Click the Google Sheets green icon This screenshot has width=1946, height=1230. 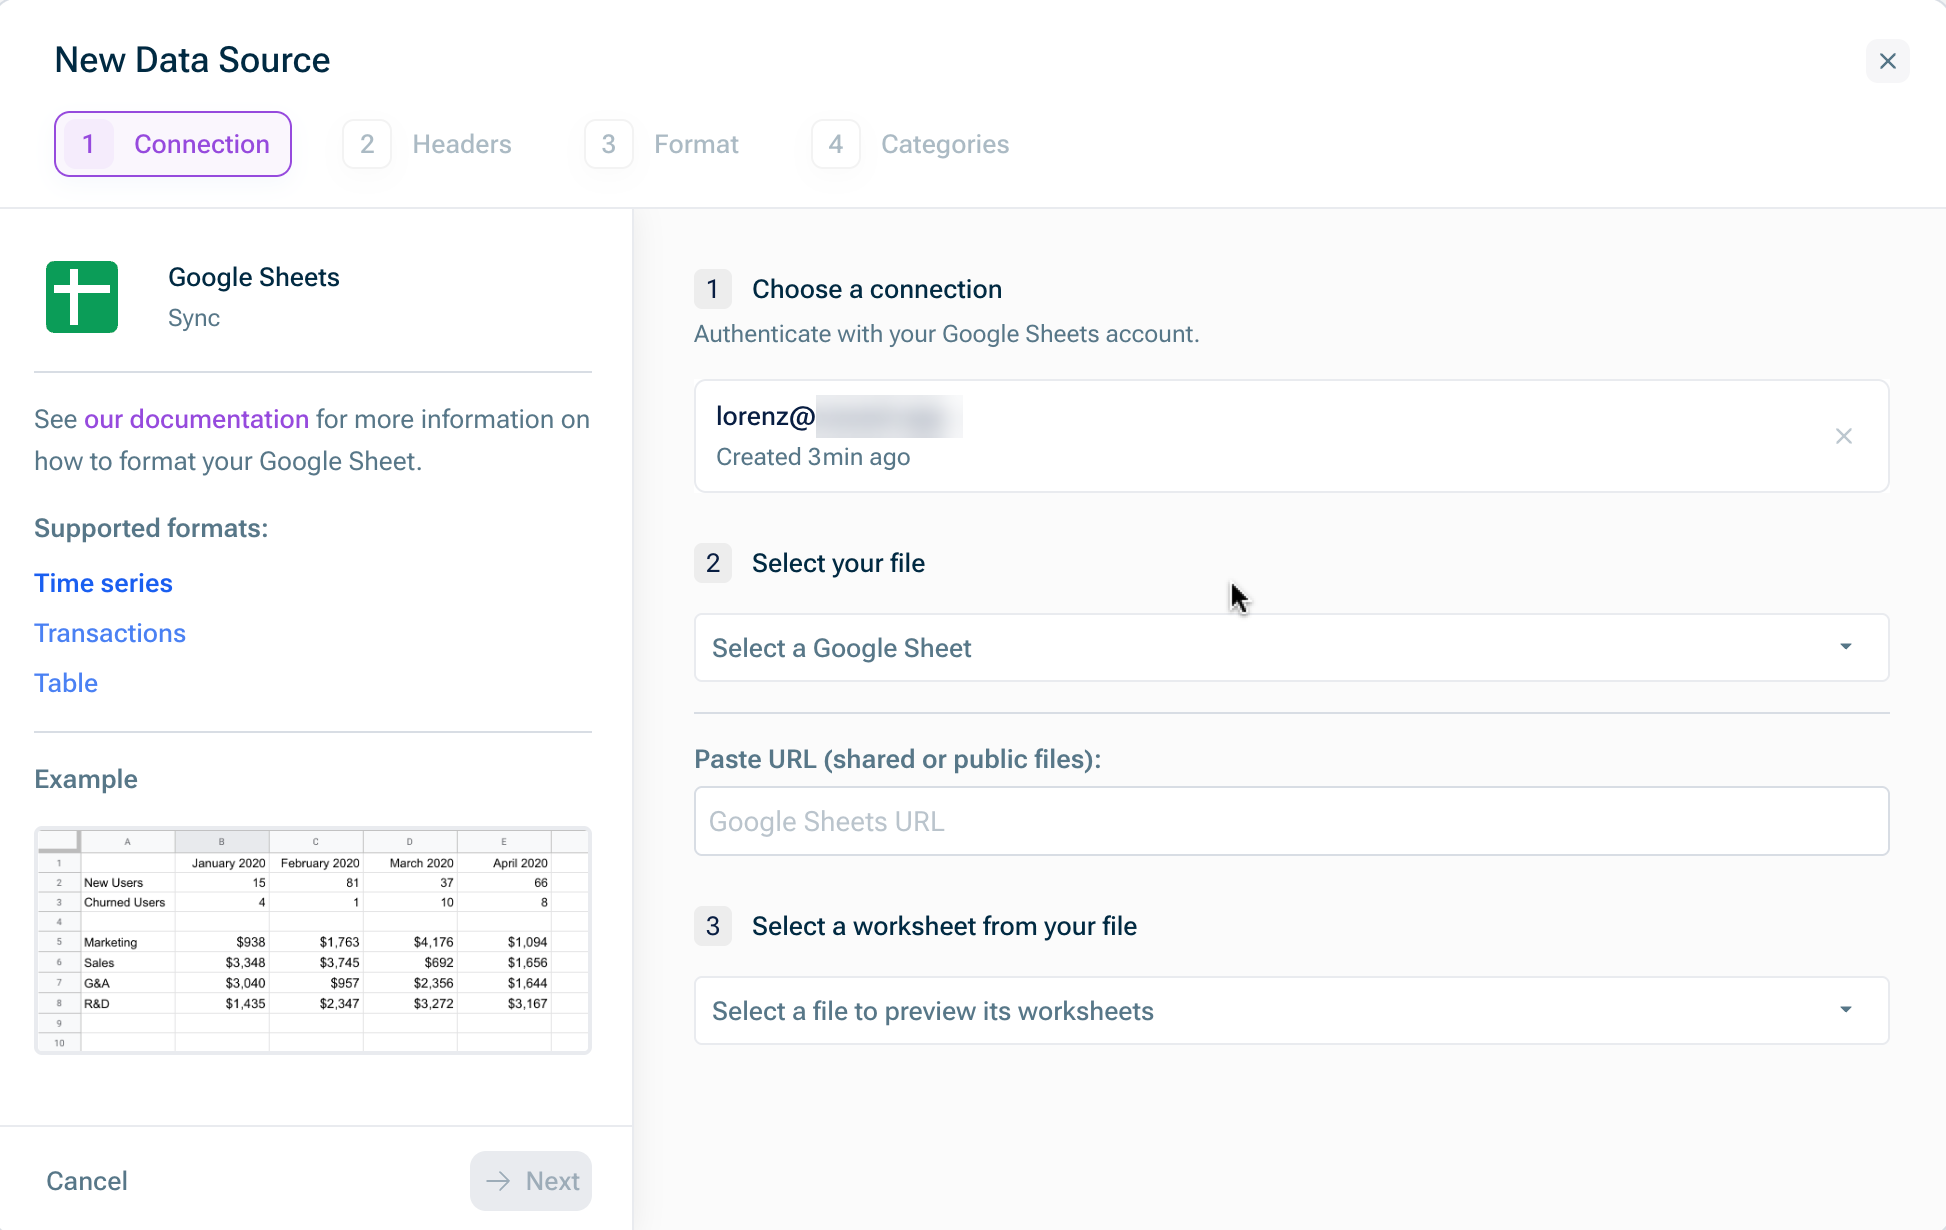coord(82,297)
